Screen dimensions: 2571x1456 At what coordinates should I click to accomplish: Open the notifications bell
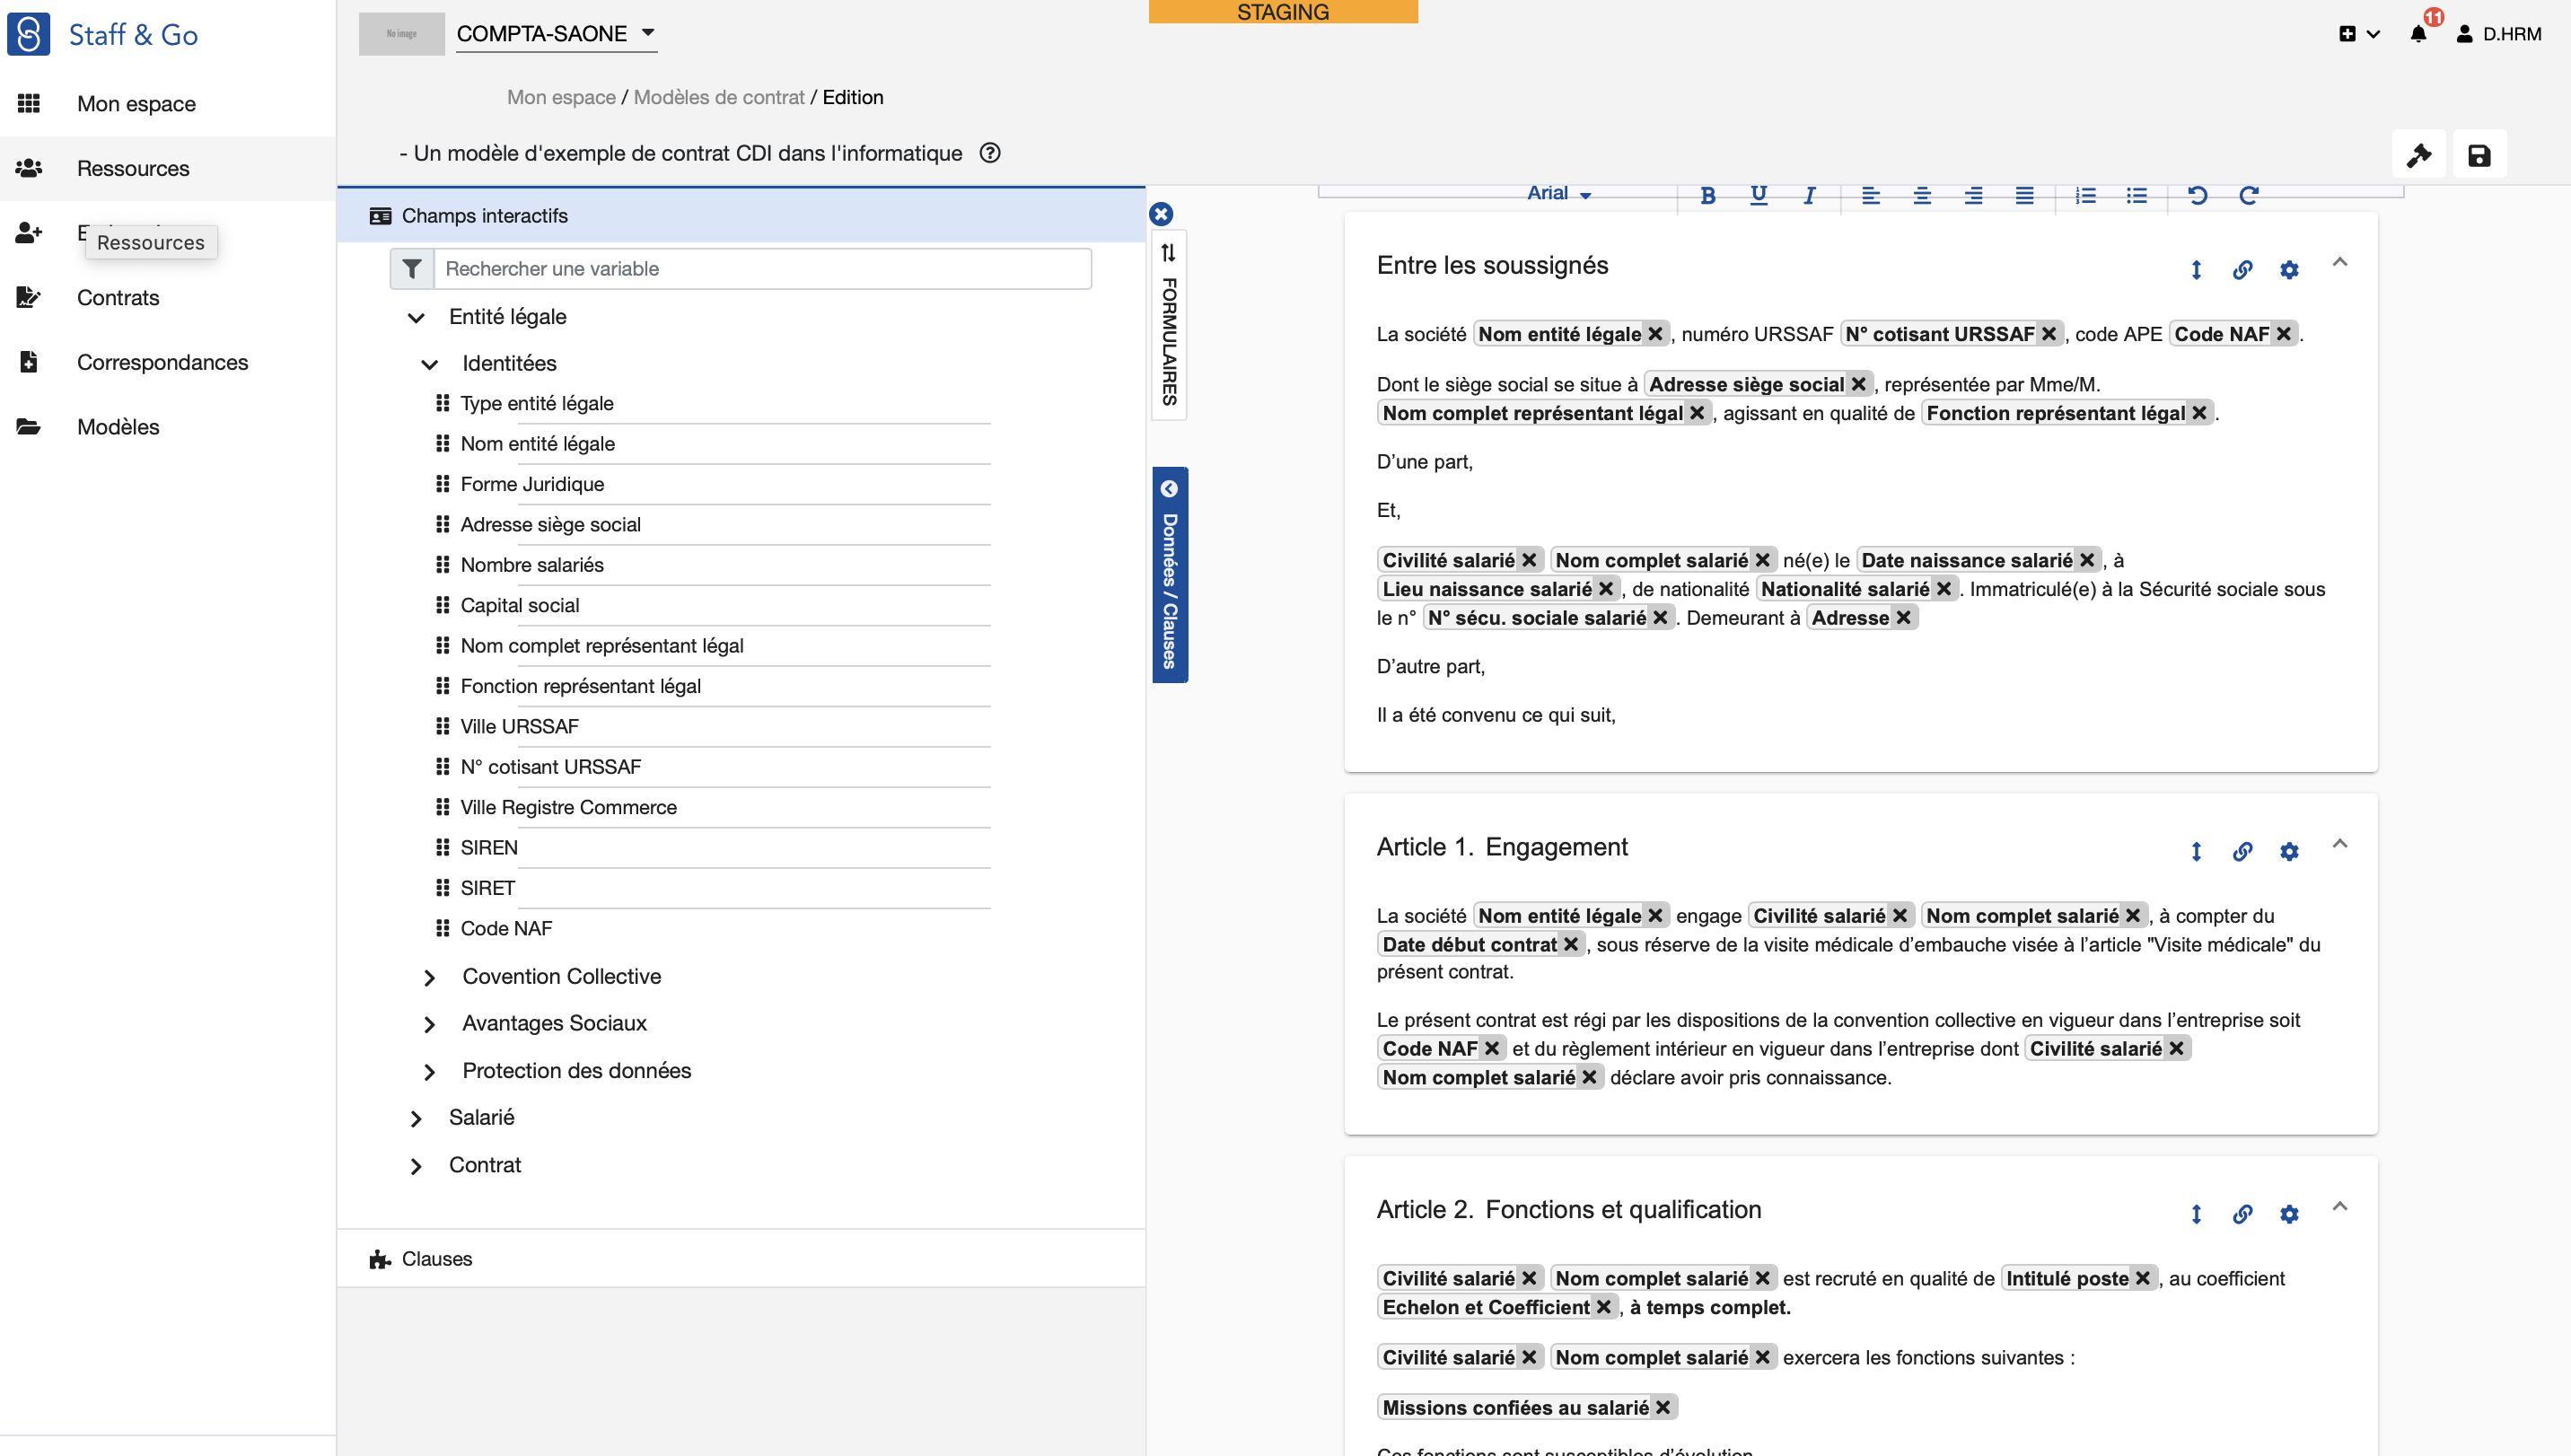2418,34
